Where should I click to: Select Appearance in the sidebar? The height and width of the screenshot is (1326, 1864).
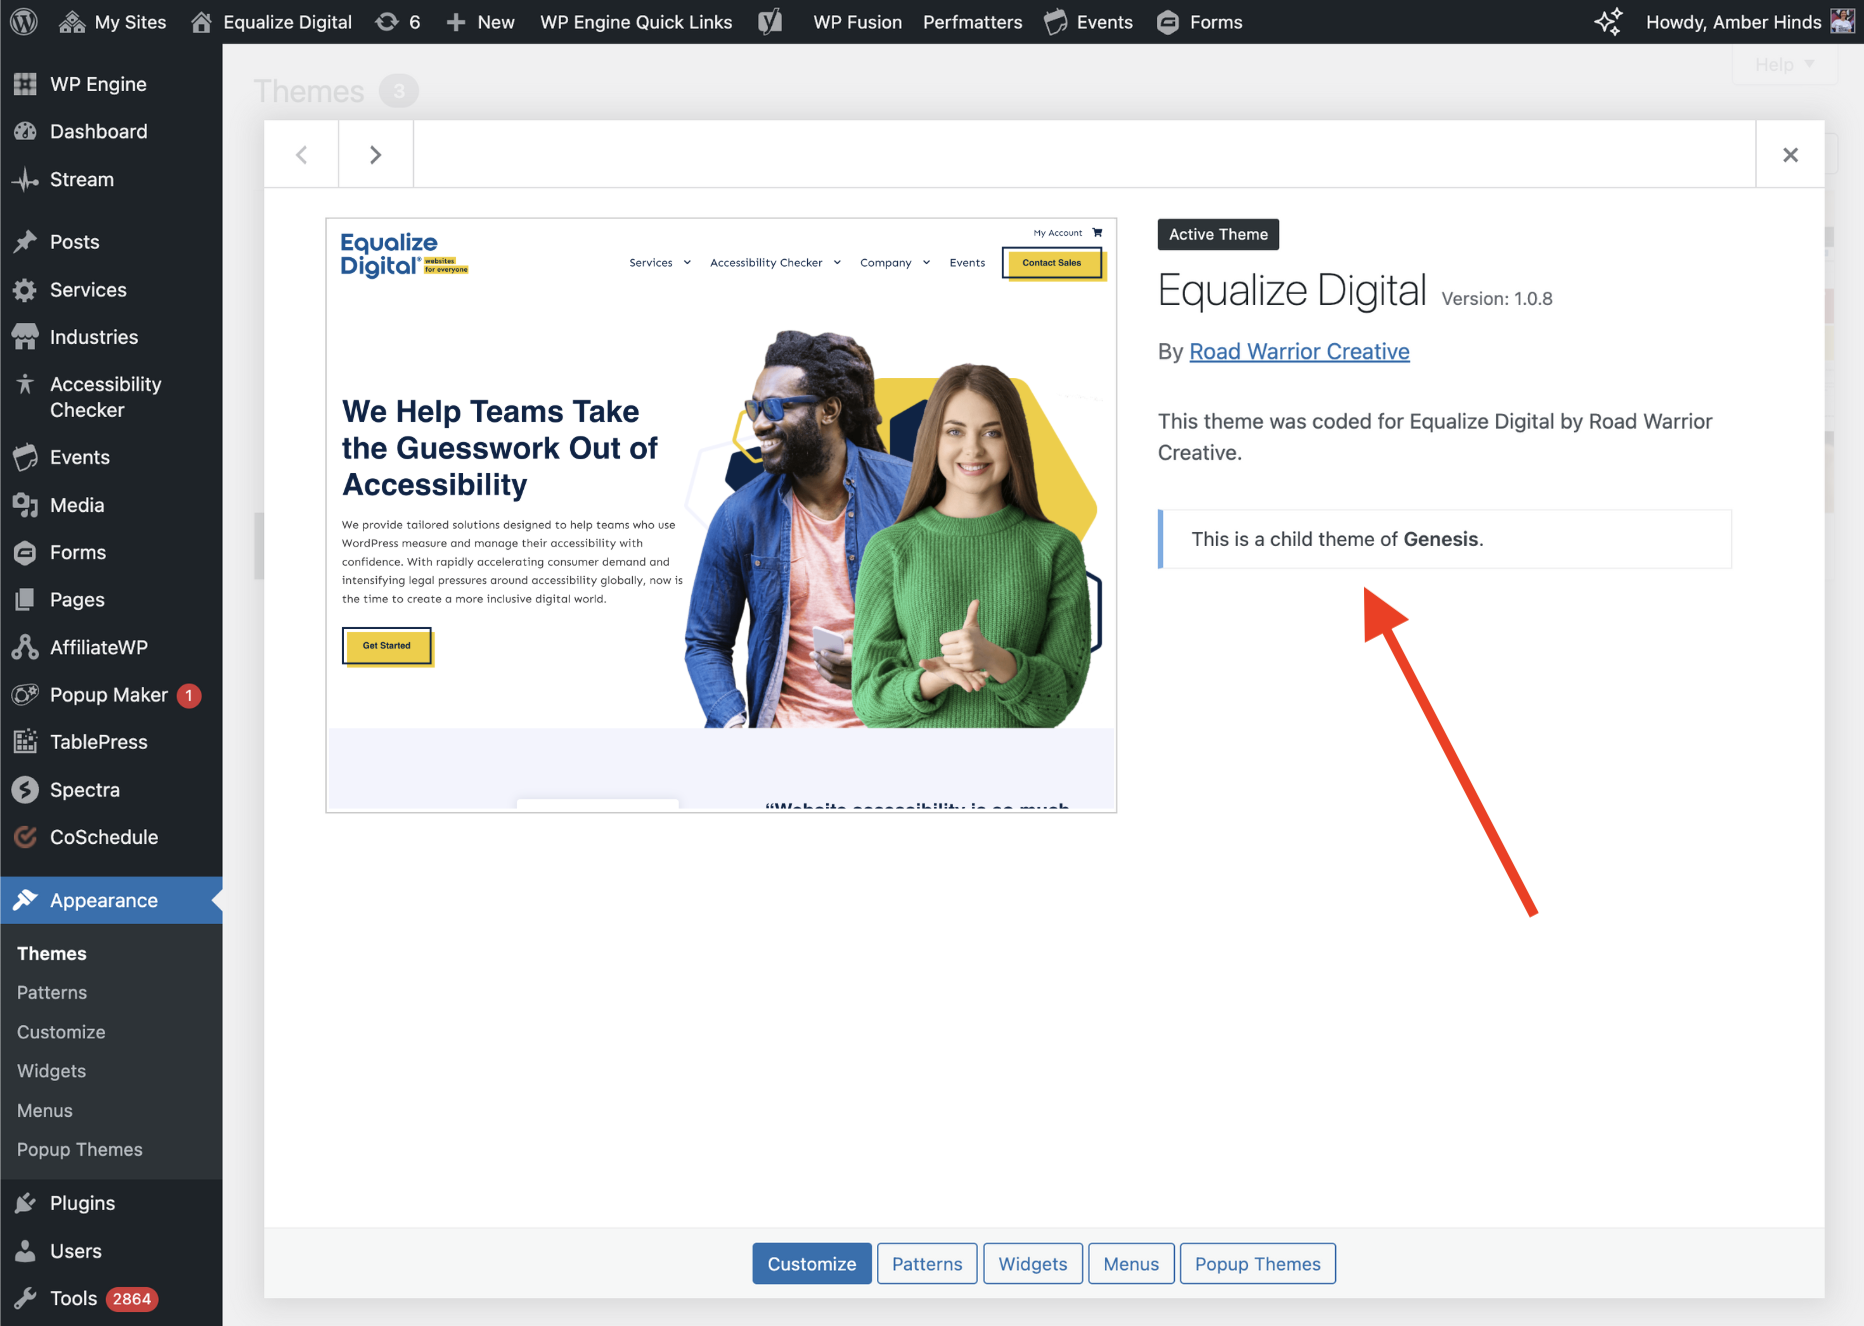(x=111, y=900)
